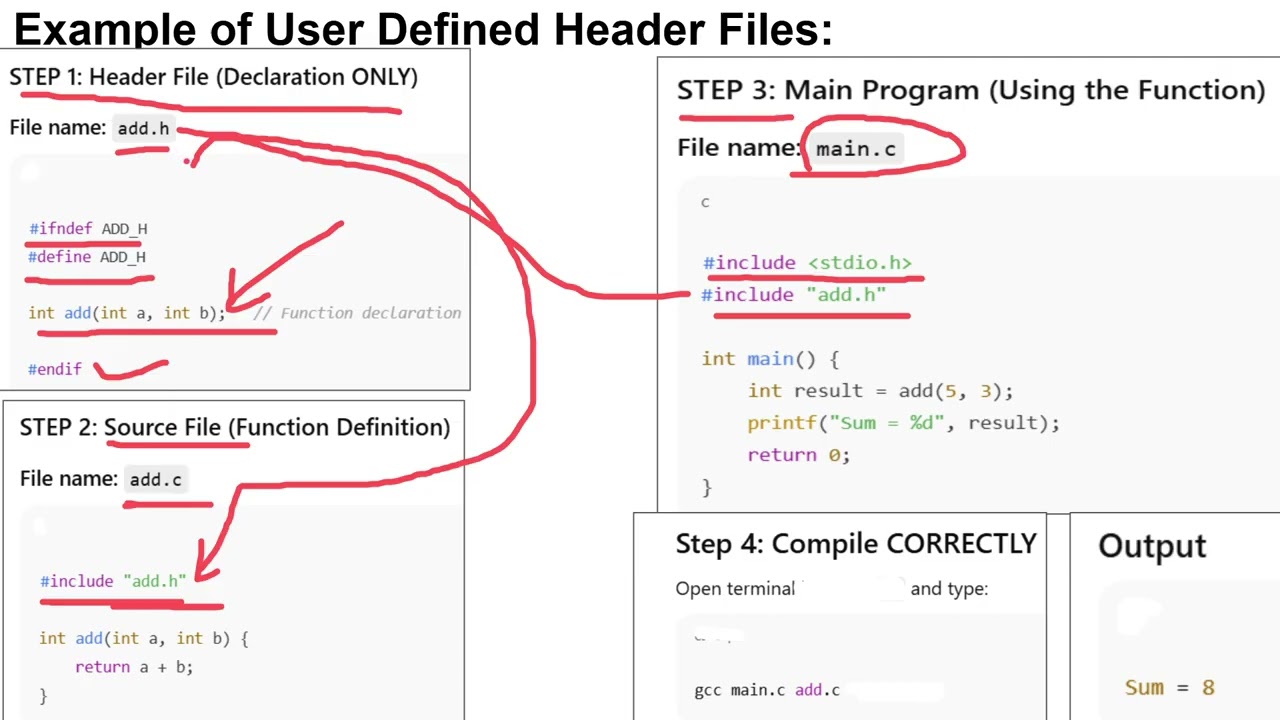The width and height of the screenshot is (1280, 720).
Task: Select the 'STEP 1: Header File (Declaration ONLY)' heading
Action: click(213, 77)
